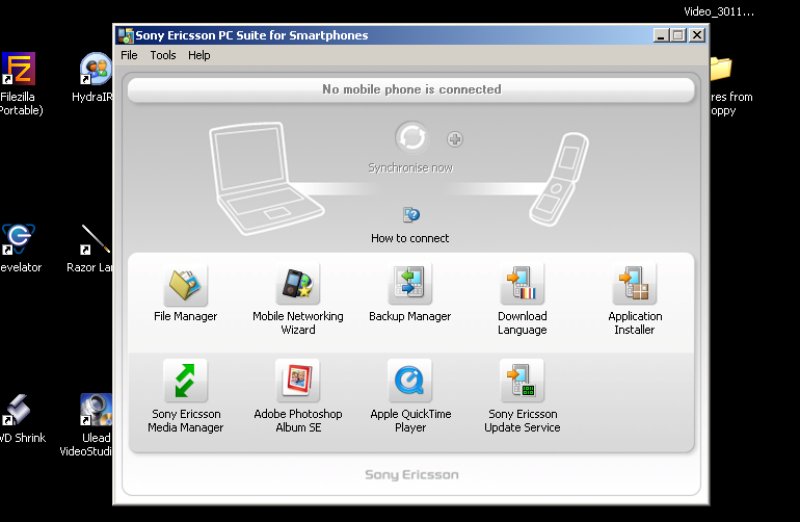Click the Download Language icon
Viewport: 800px width, 522px height.
coord(522,284)
